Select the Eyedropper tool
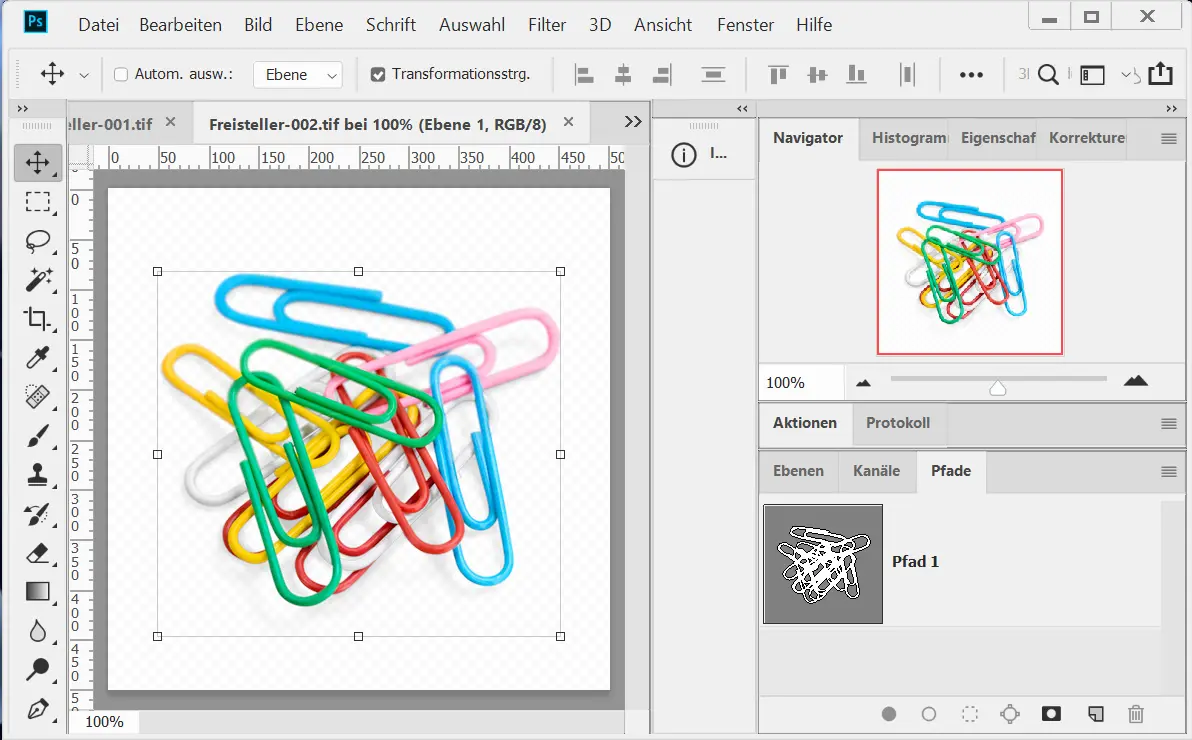The image size is (1192, 740). tap(38, 357)
